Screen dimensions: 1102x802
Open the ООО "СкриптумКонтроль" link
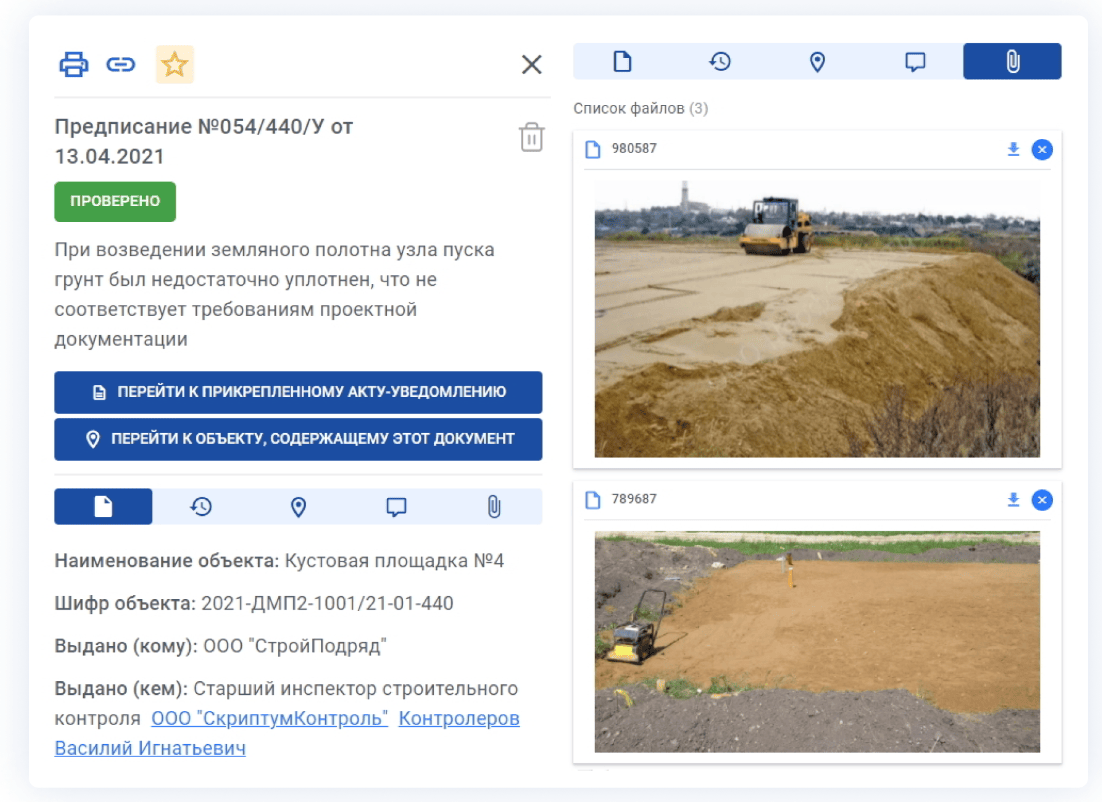click(269, 719)
